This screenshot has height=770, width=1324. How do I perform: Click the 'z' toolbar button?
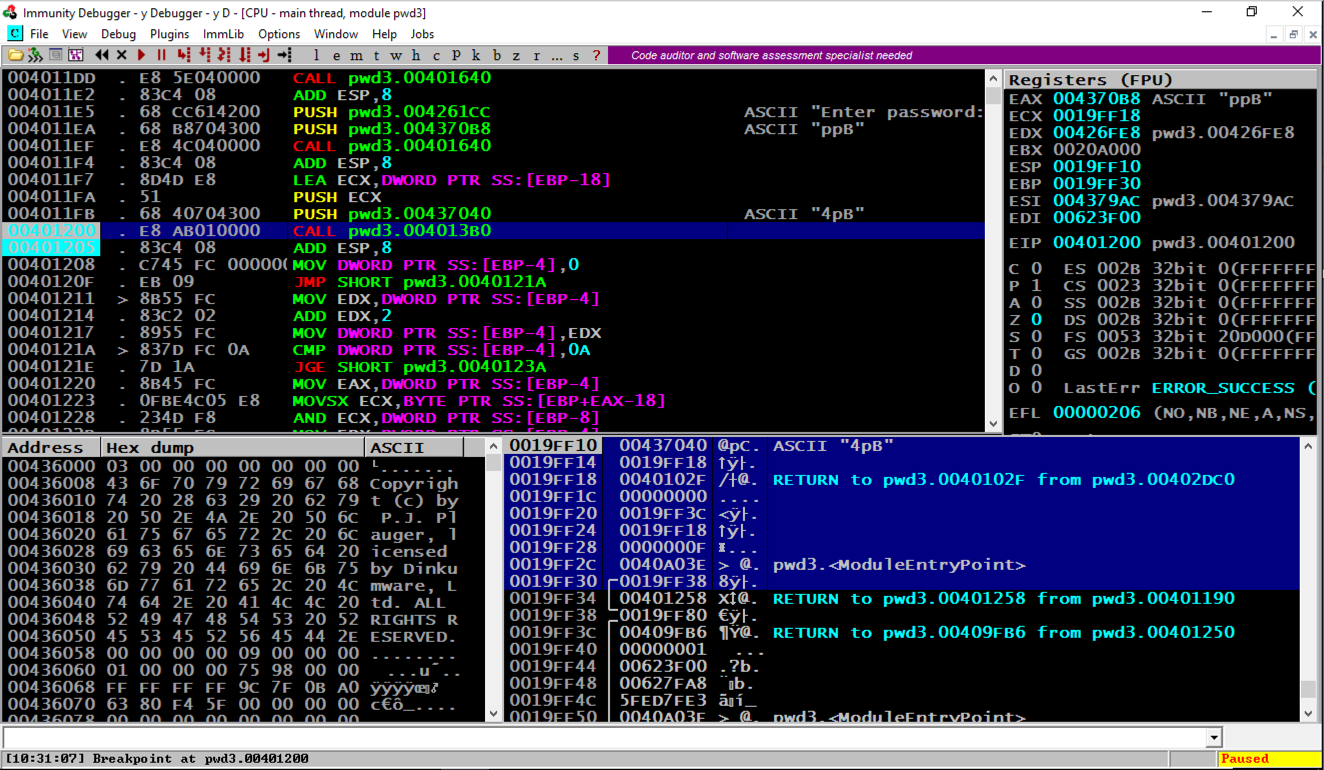(x=517, y=55)
